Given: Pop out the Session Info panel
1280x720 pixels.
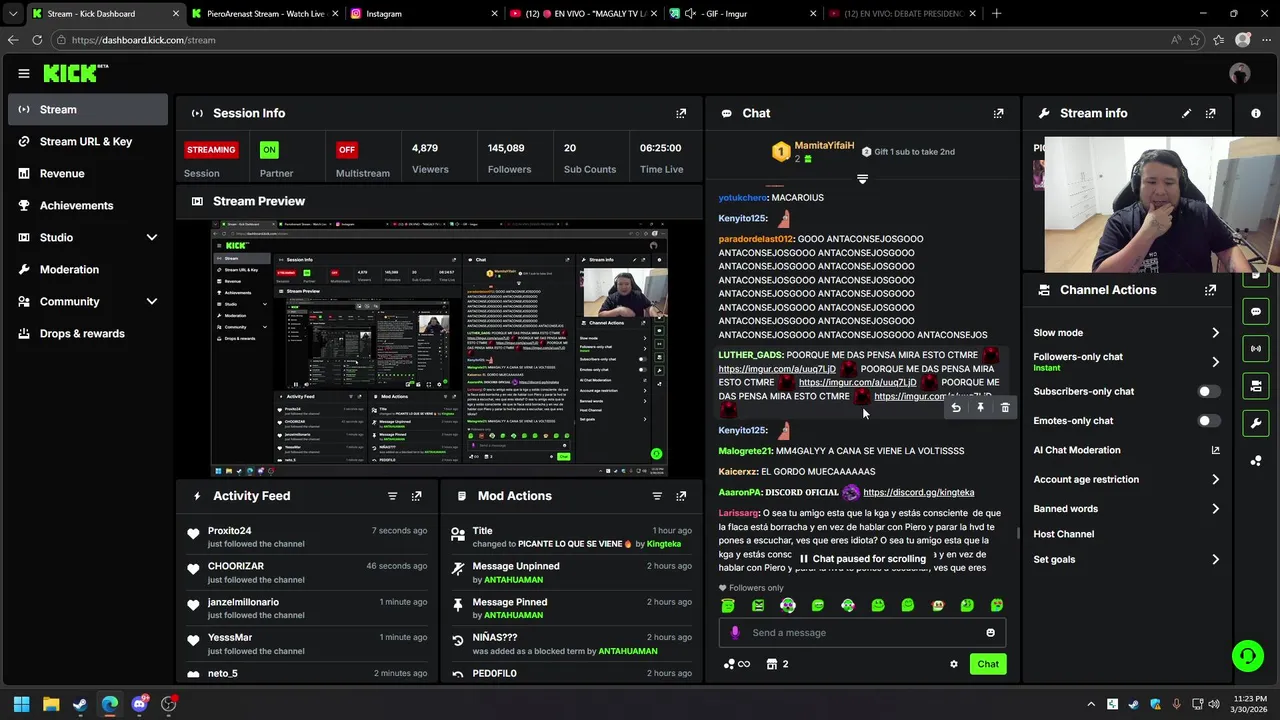Looking at the screenshot, I should 681,113.
